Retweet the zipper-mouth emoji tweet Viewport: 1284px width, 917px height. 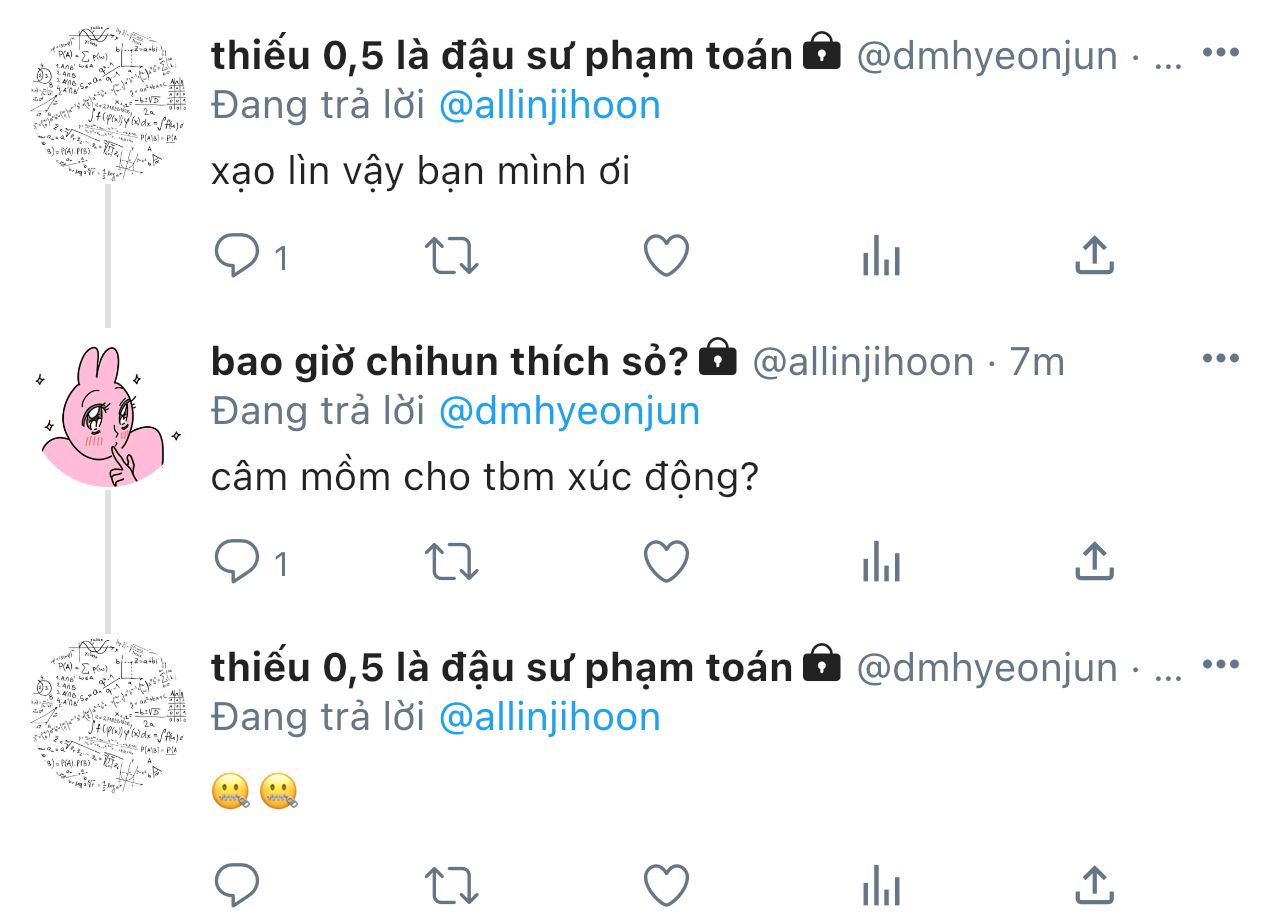(x=452, y=885)
